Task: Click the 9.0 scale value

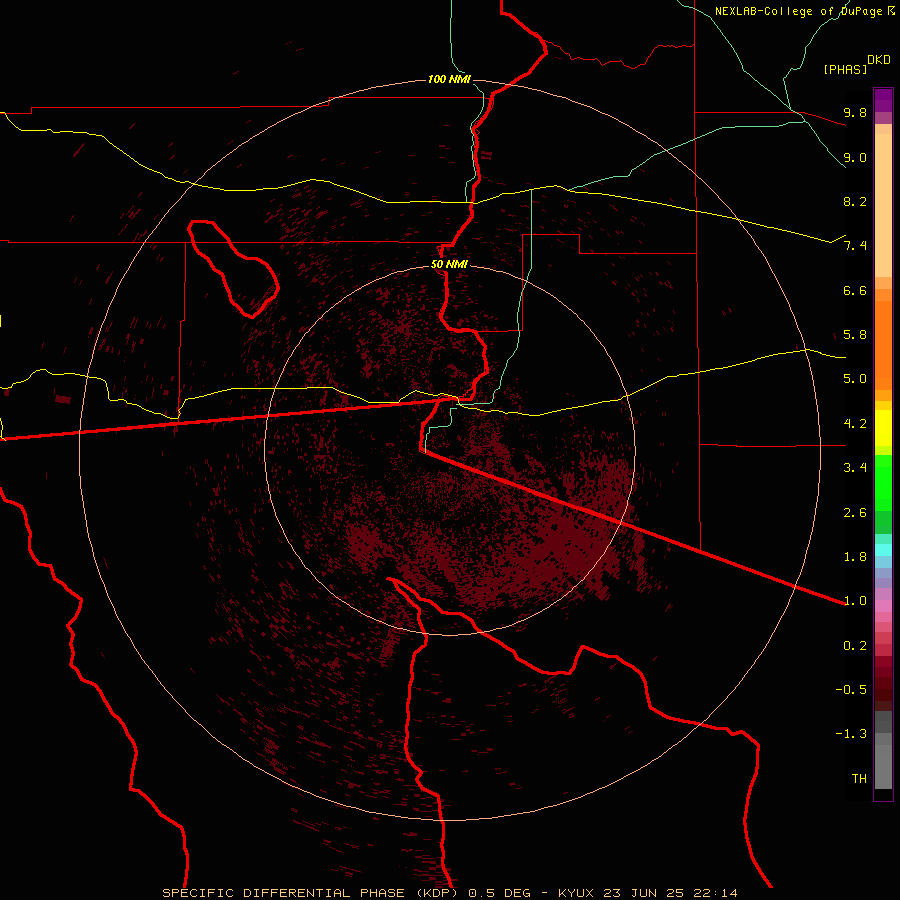Action: pos(855,157)
